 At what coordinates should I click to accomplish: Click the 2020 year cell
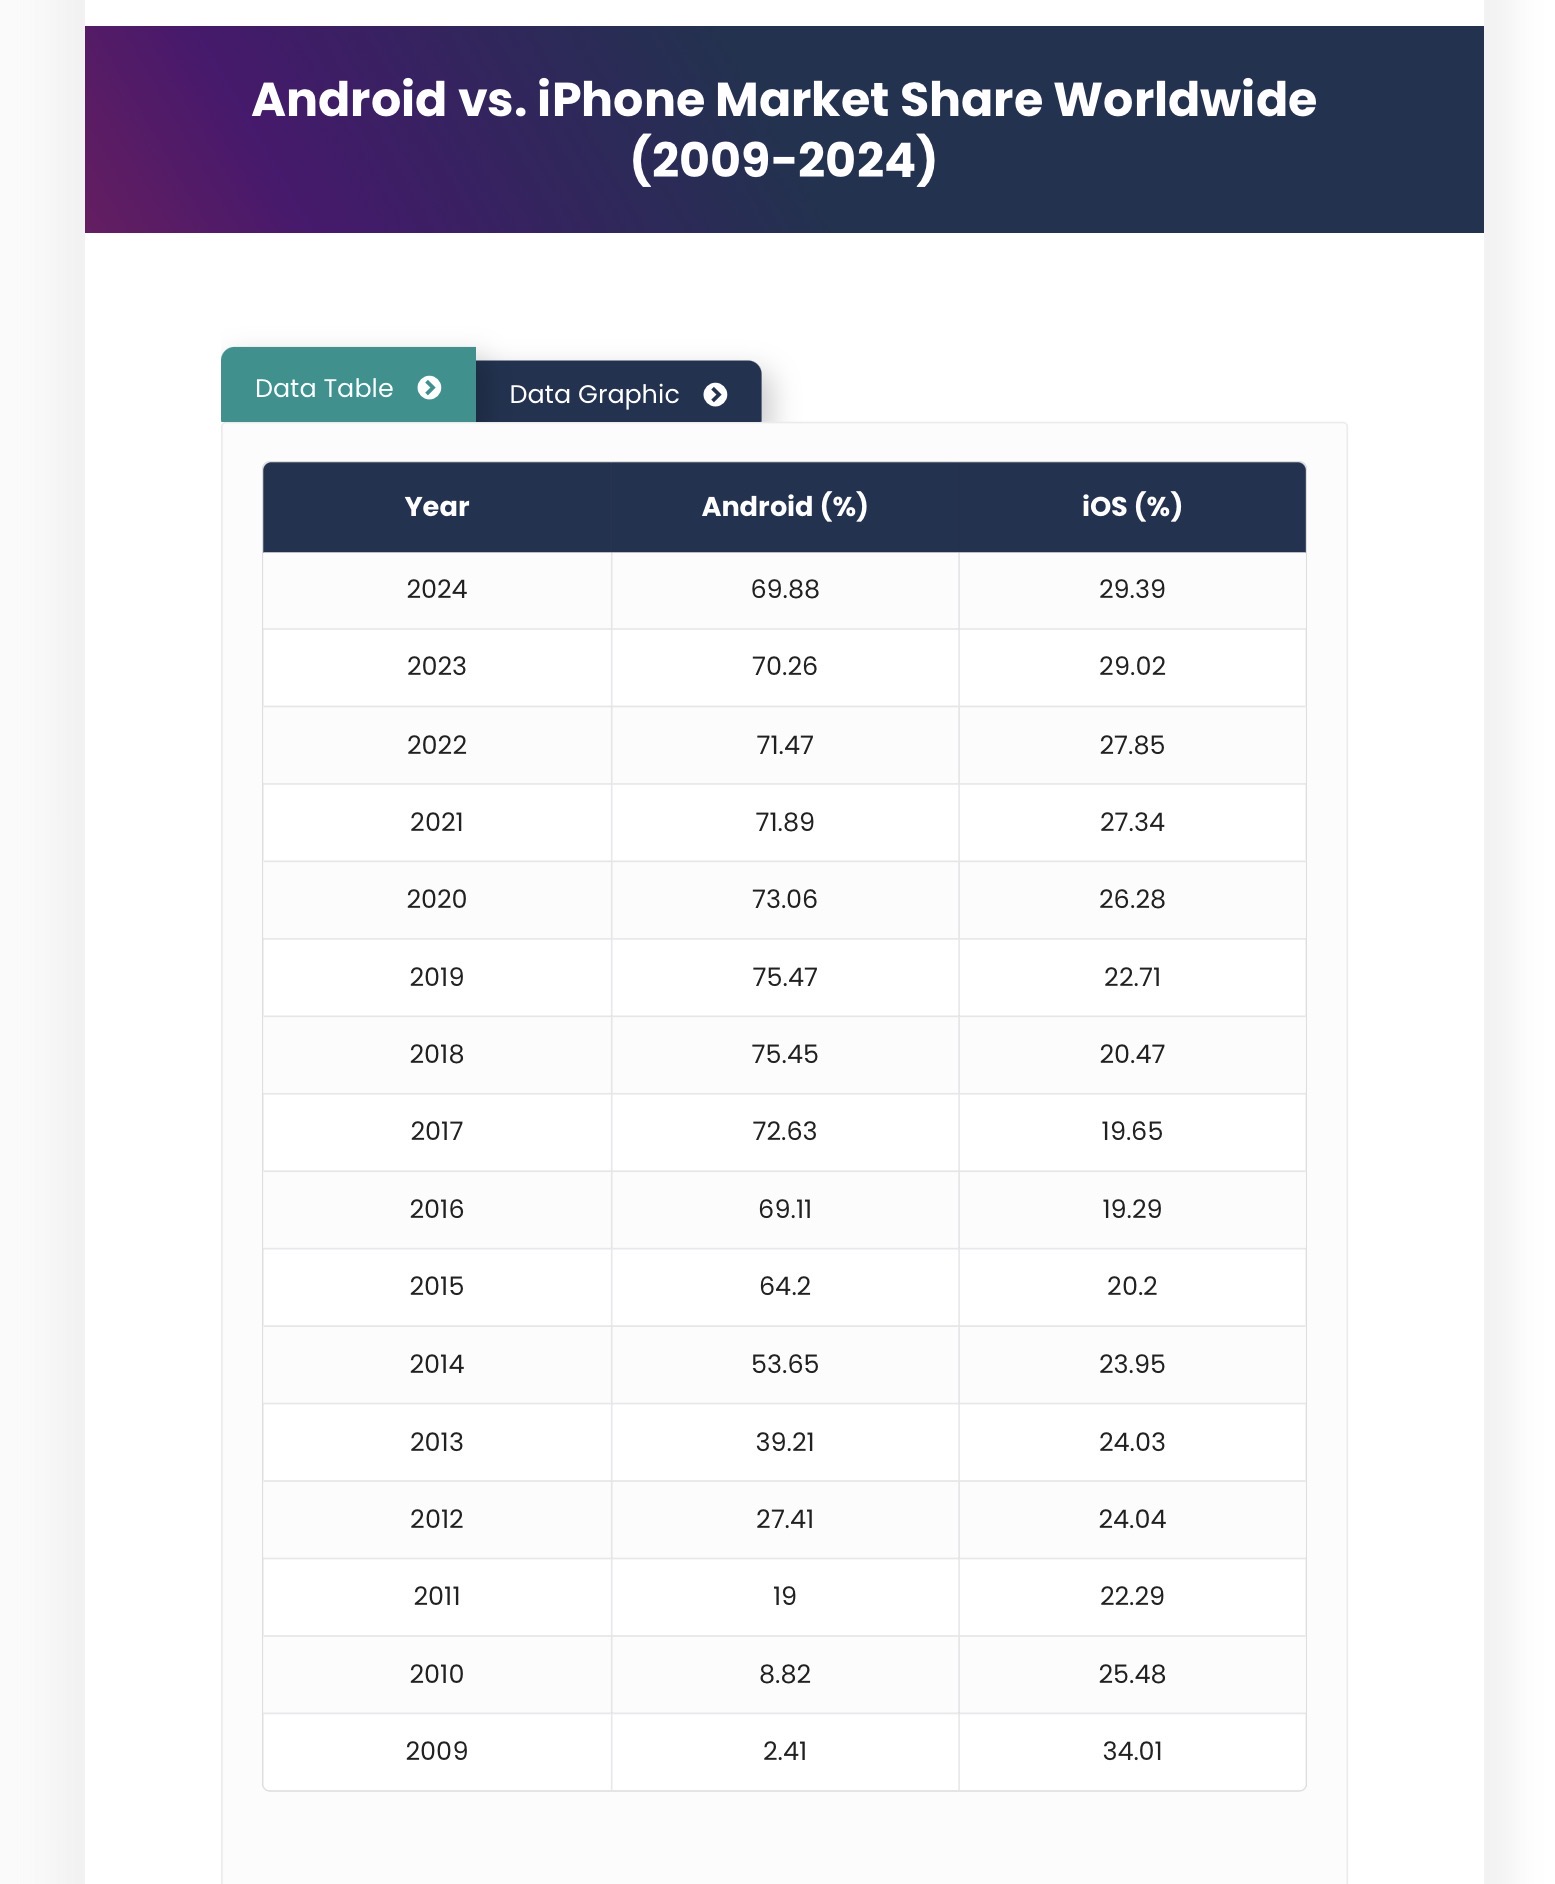point(437,899)
